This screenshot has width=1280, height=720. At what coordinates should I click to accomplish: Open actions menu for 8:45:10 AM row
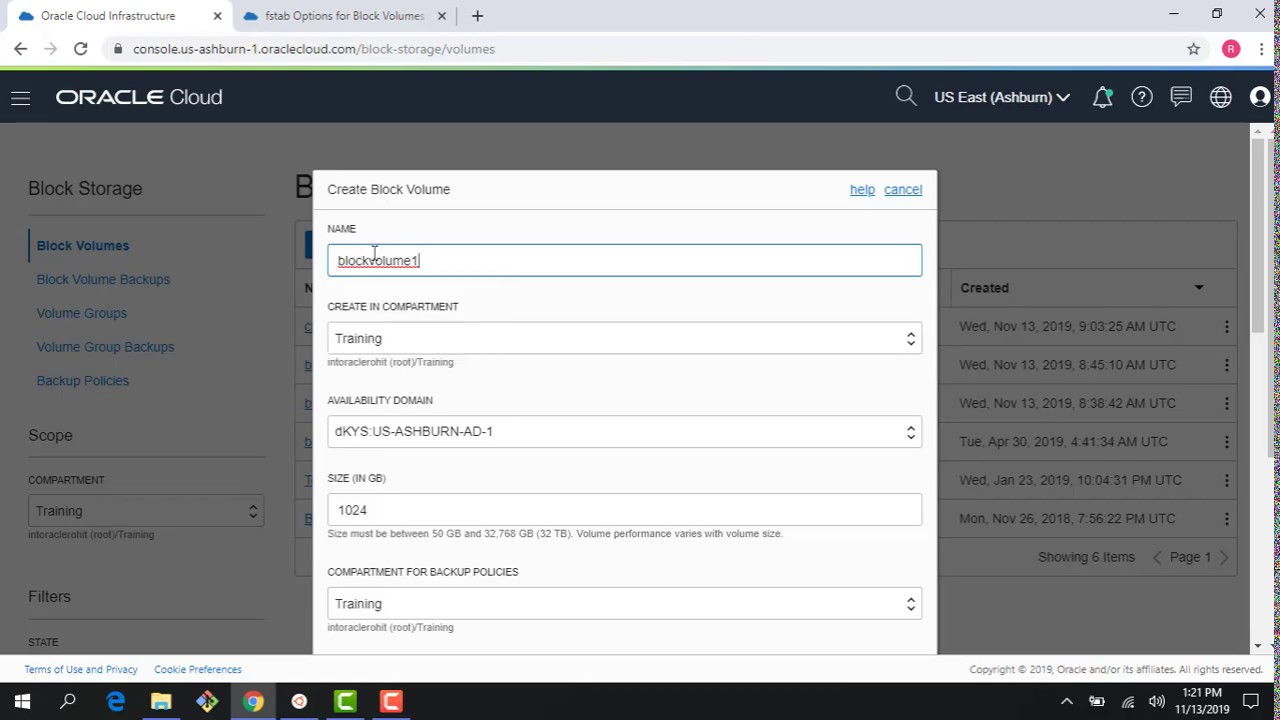point(1226,365)
